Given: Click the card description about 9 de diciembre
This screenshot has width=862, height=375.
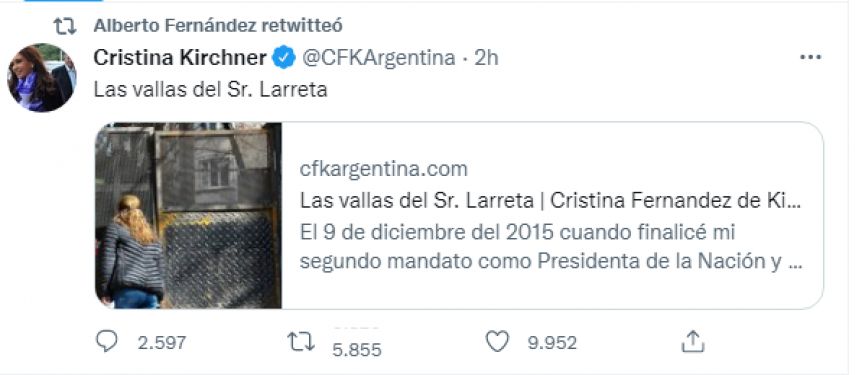Looking at the screenshot, I should point(551,247).
